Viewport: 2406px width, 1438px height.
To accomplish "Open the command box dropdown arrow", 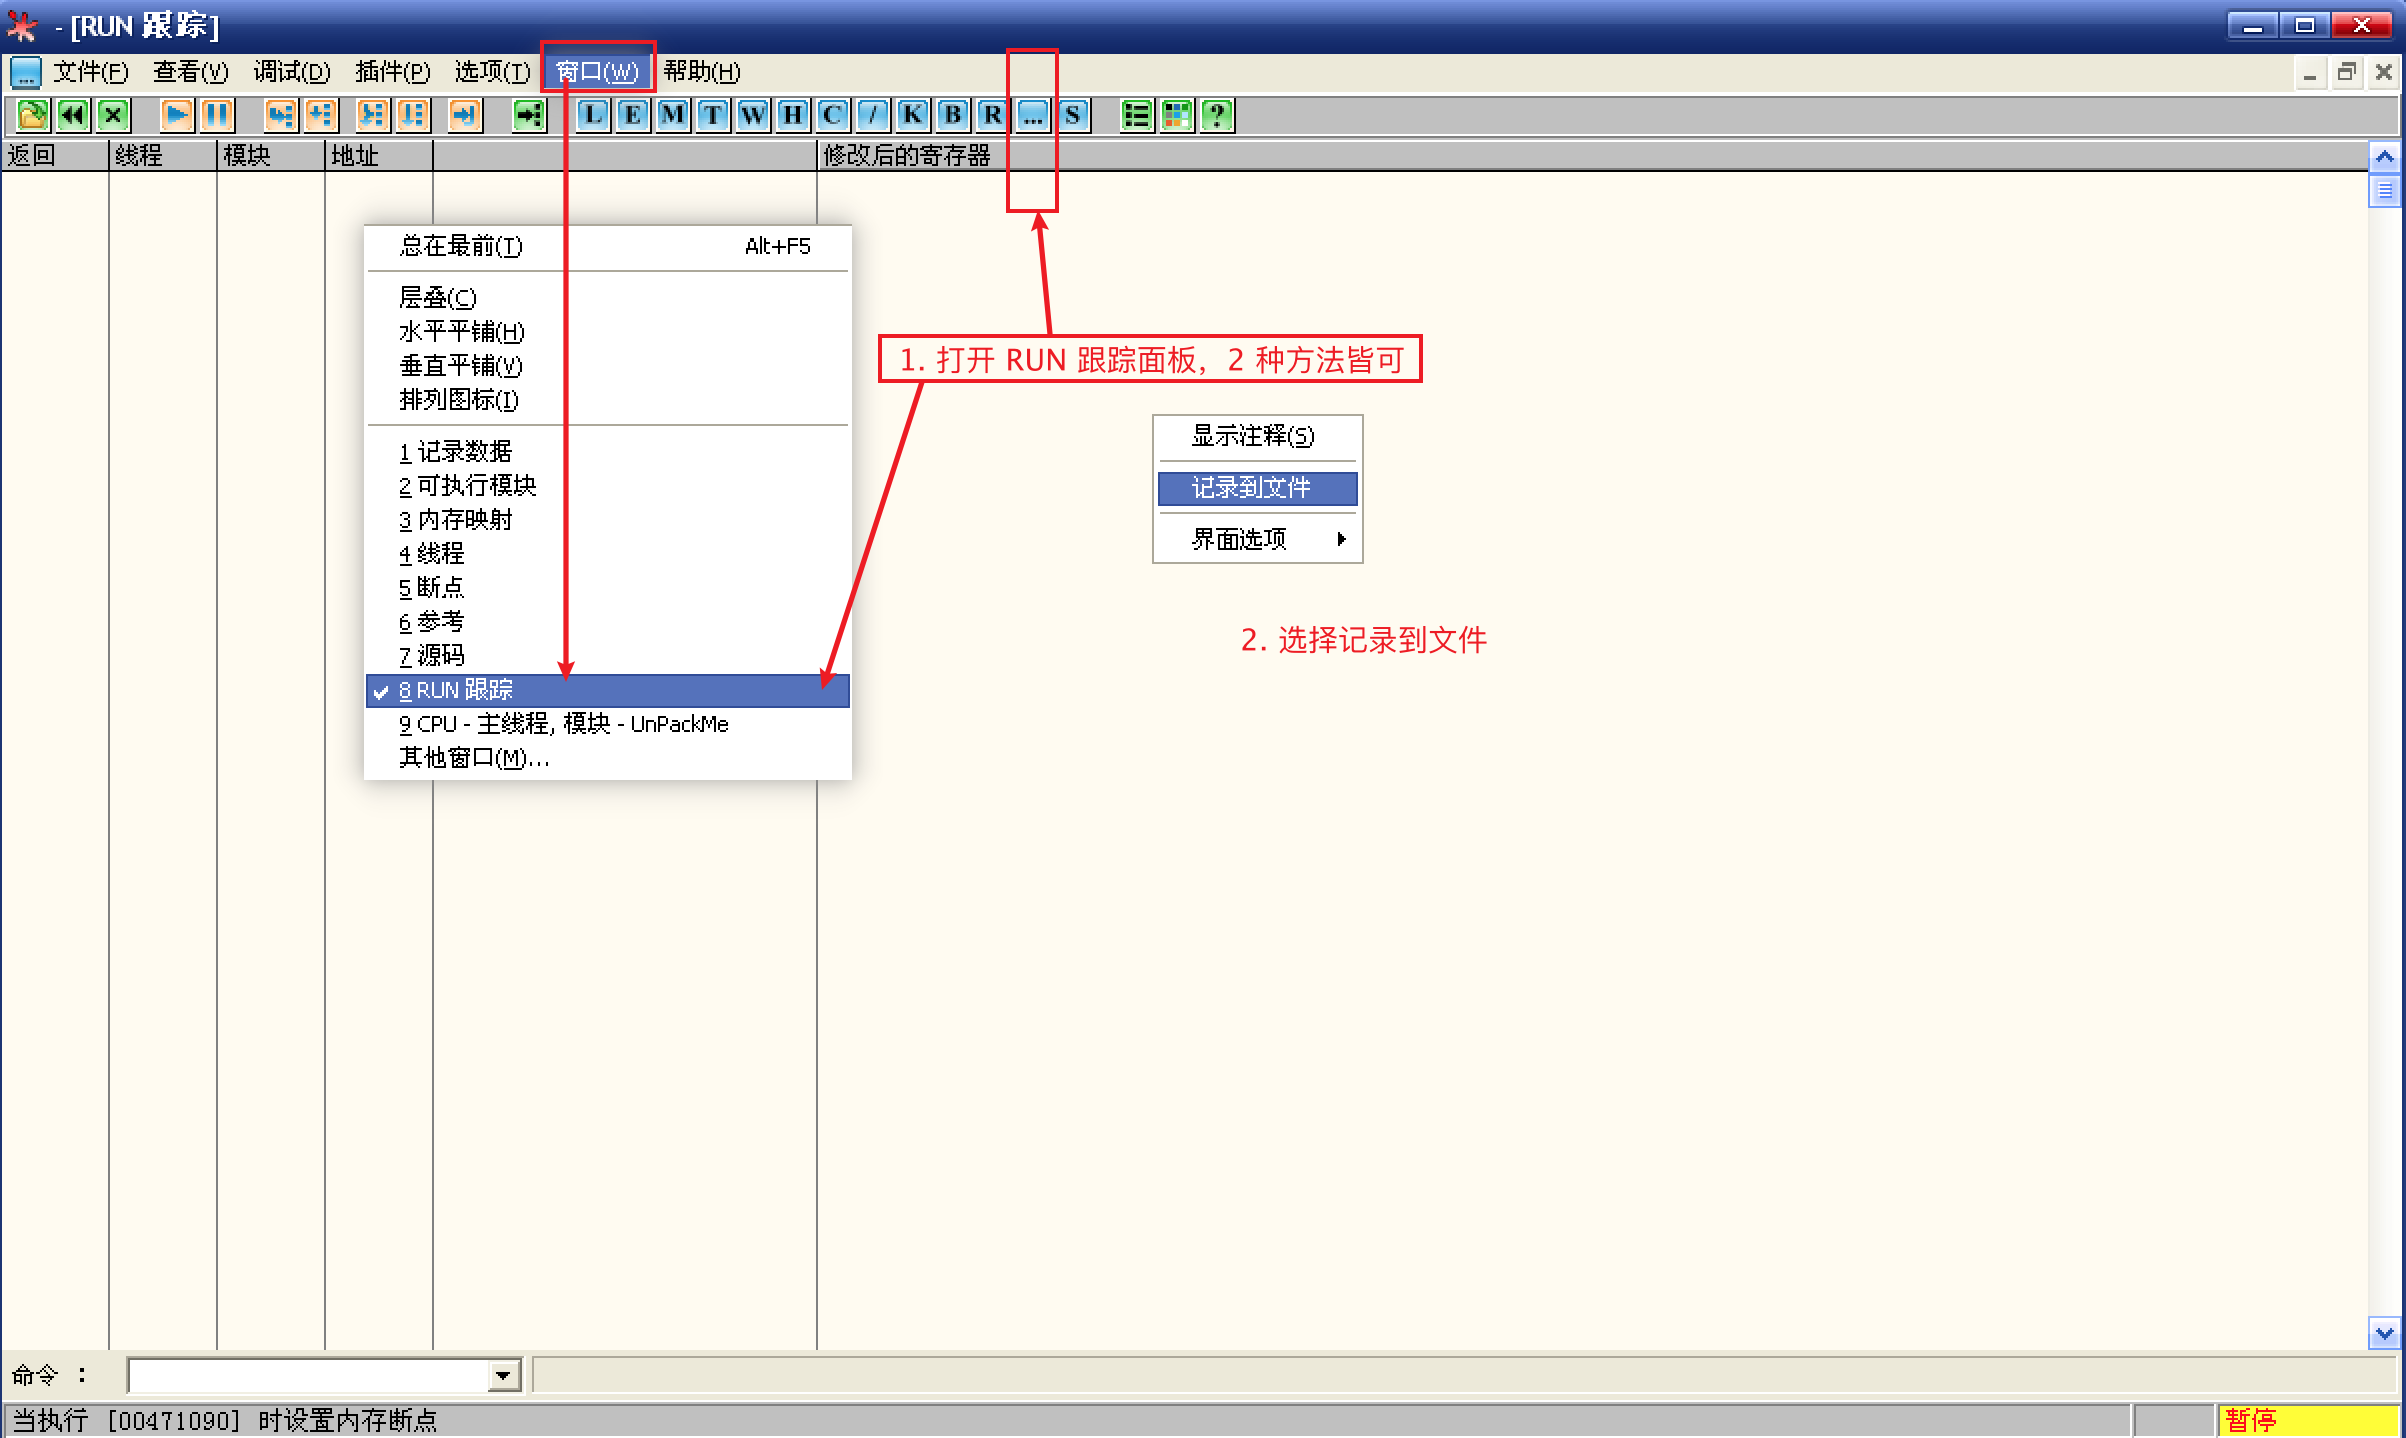I will pyautogui.click(x=504, y=1376).
